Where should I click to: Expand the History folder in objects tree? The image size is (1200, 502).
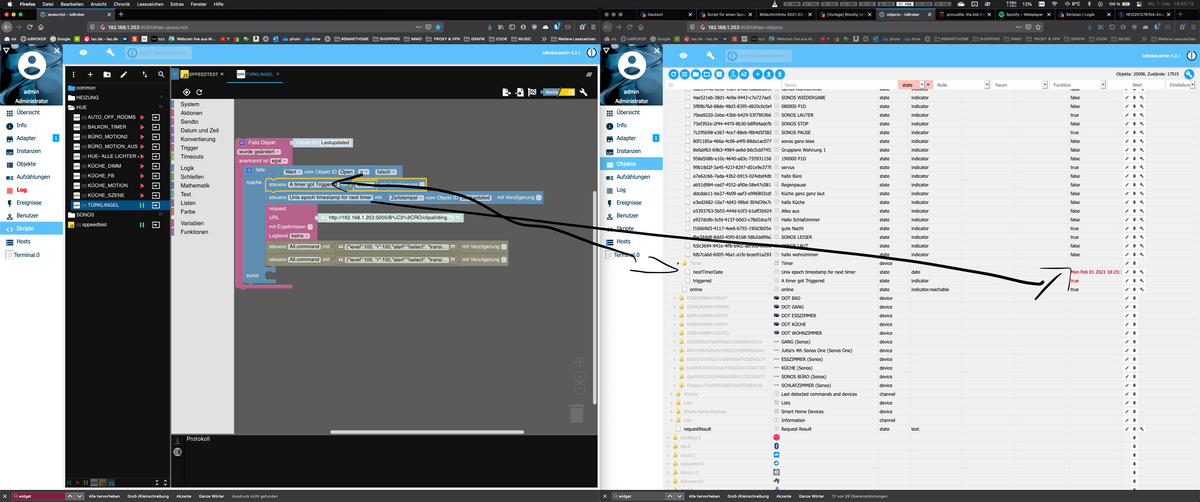pos(670,394)
